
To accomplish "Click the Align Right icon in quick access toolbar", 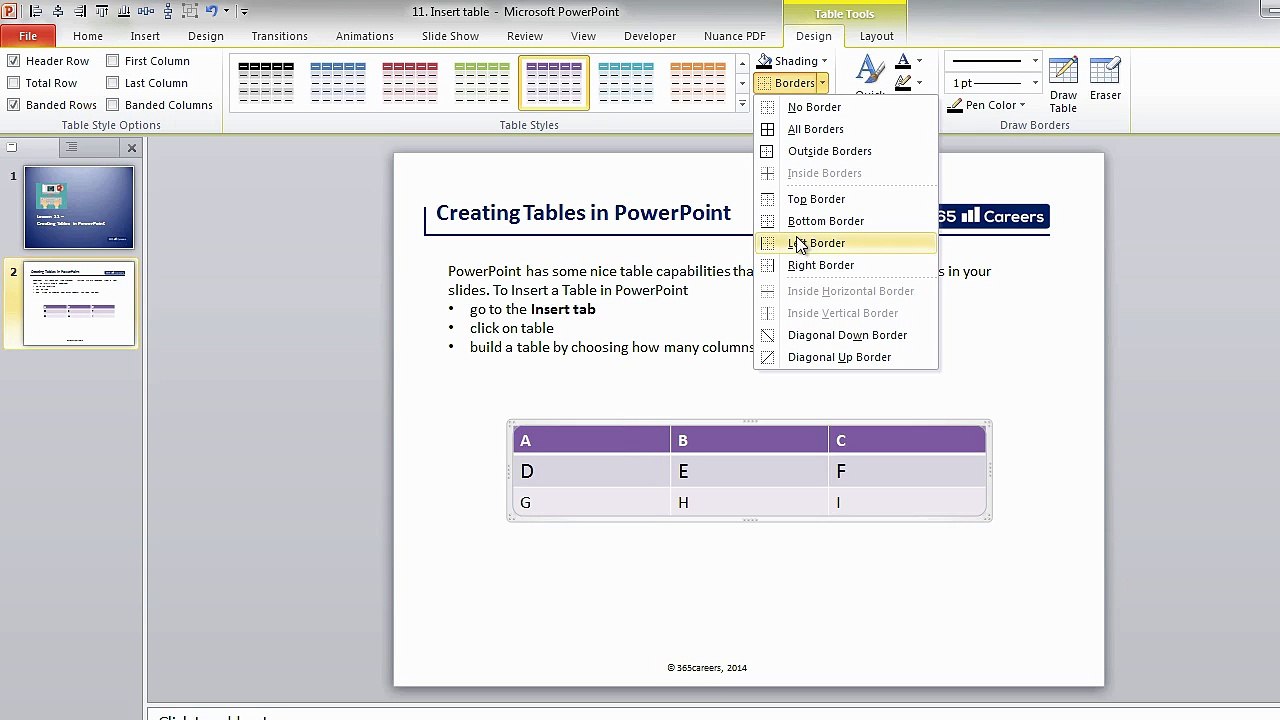I will pyautogui.click(x=80, y=12).
